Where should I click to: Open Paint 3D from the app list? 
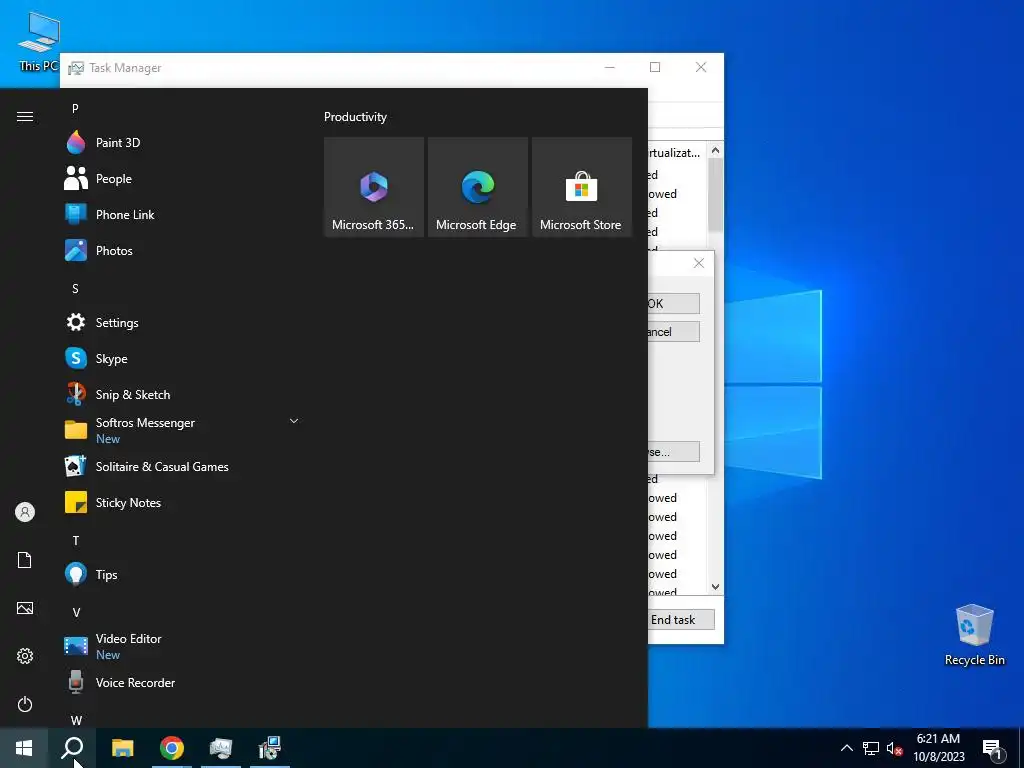183,142
